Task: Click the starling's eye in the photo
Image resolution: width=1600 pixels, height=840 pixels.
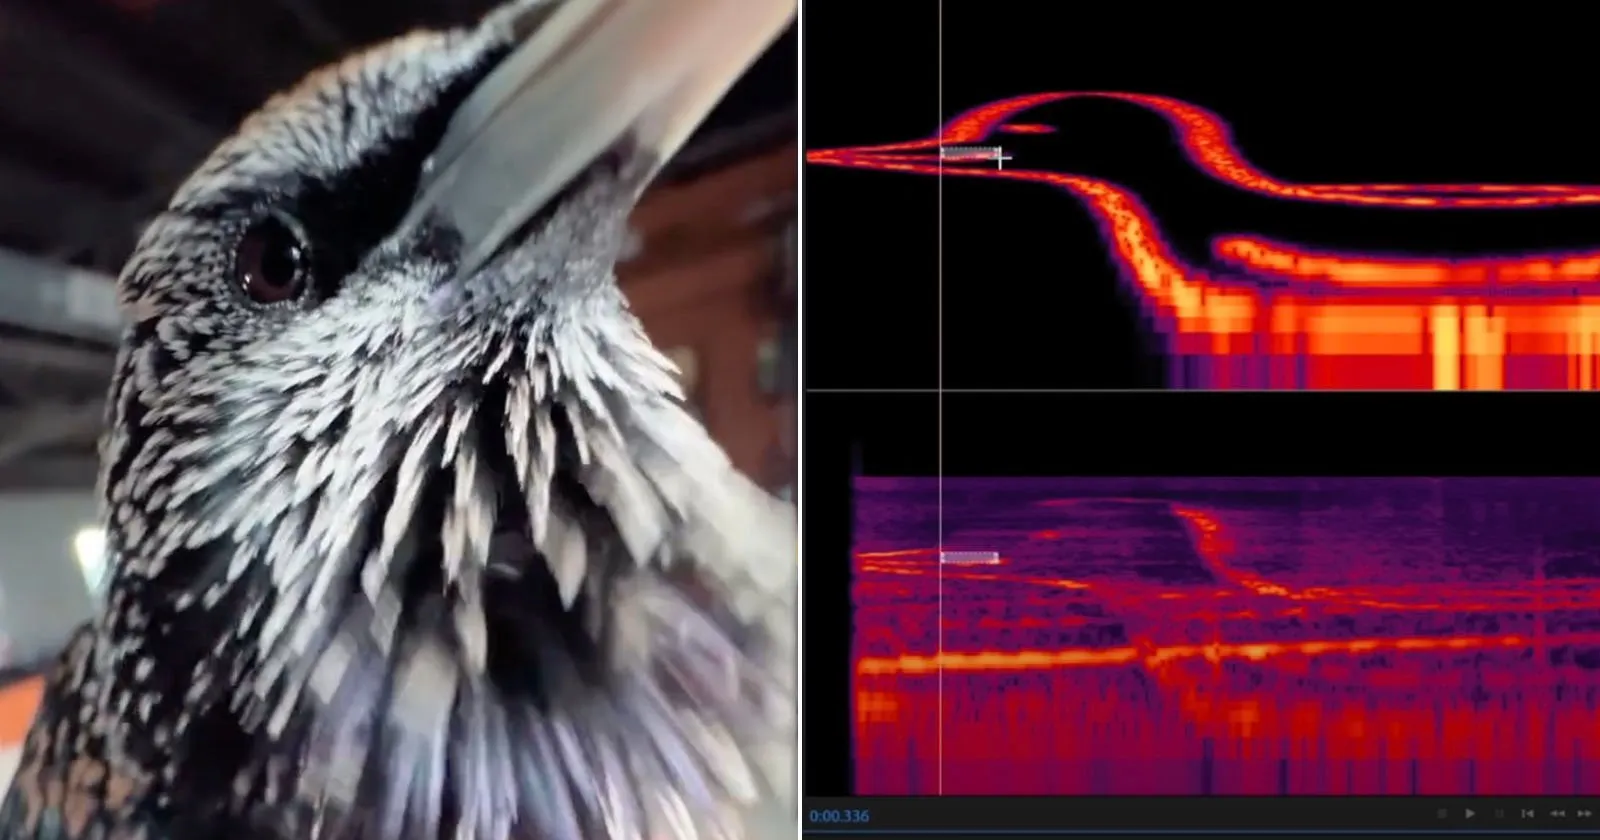Action: point(270,257)
